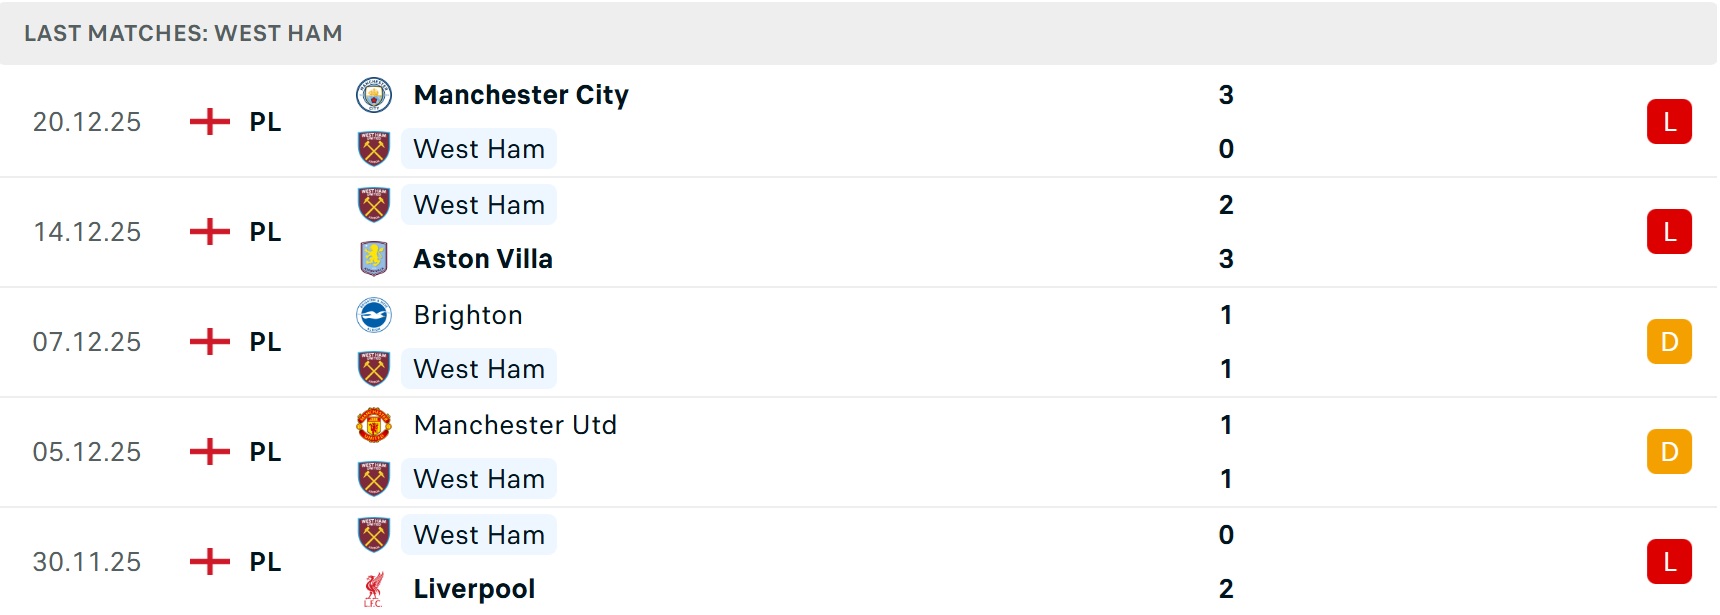Screen dimensions: 1720x615
Task: Open the Aston Villa team link
Action: point(483,259)
